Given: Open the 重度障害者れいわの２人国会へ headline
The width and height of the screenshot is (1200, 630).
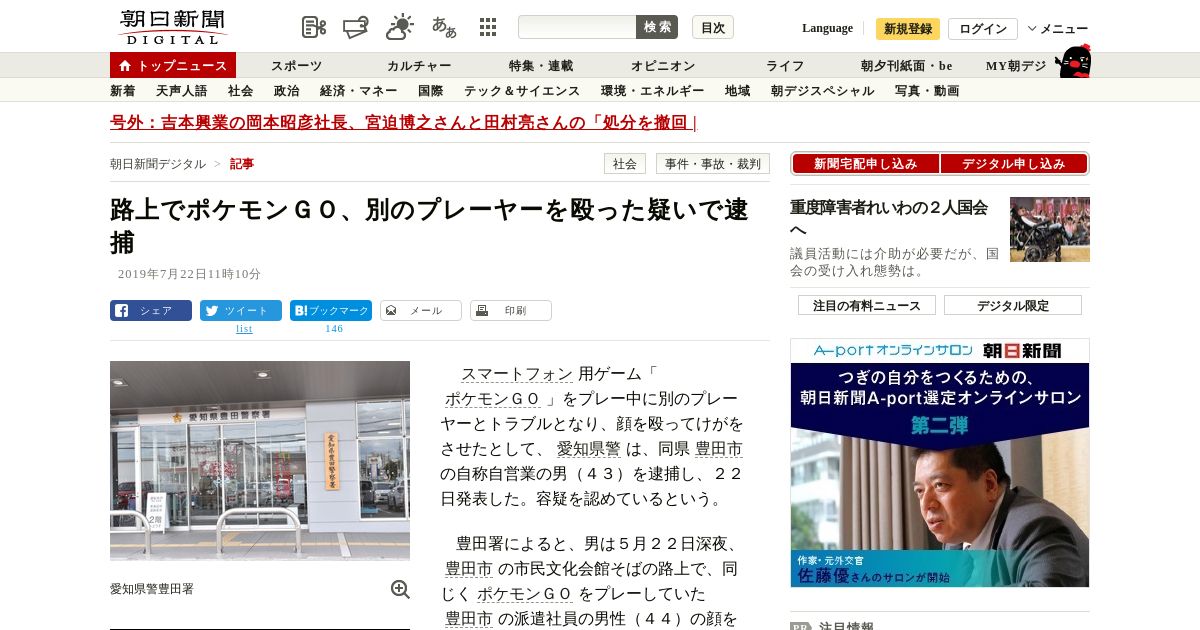Looking at the screenshot, I should [x=889, y=219].
